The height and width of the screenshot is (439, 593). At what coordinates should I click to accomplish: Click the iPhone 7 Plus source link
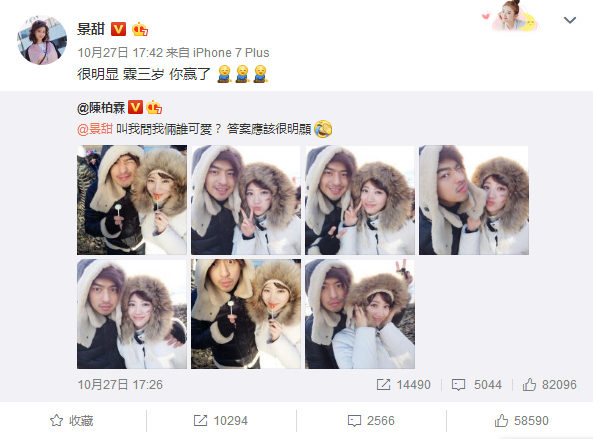pos(231,53)
